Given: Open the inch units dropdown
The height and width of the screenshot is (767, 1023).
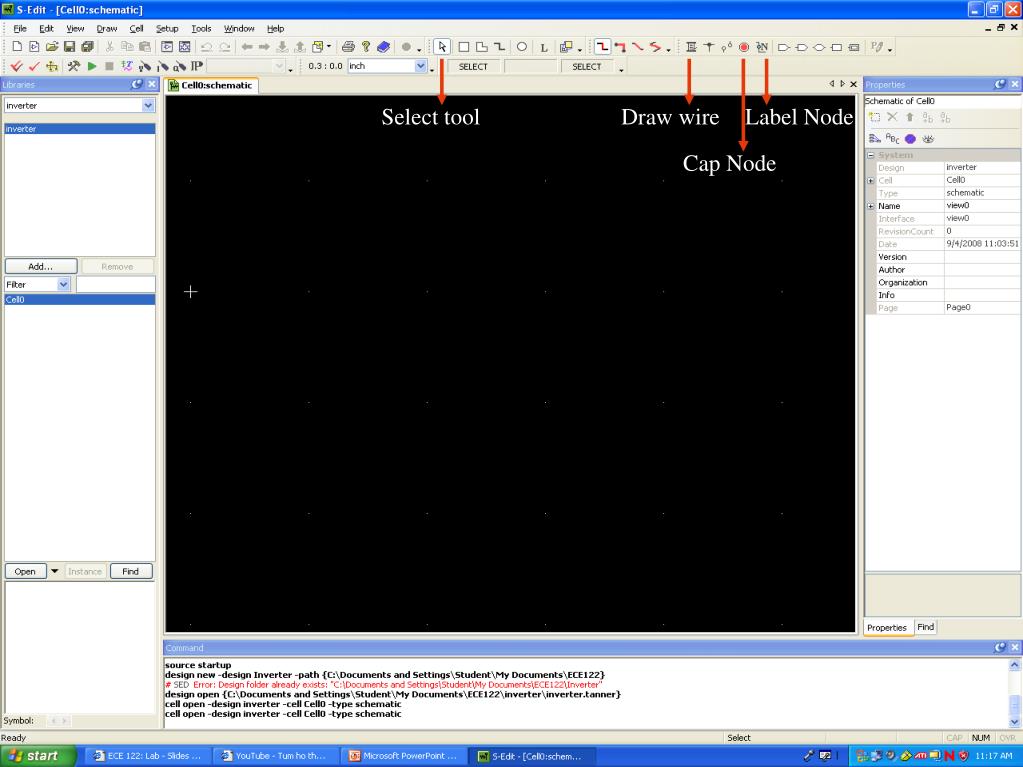Looking at the screenshot, I should (420, 66).
